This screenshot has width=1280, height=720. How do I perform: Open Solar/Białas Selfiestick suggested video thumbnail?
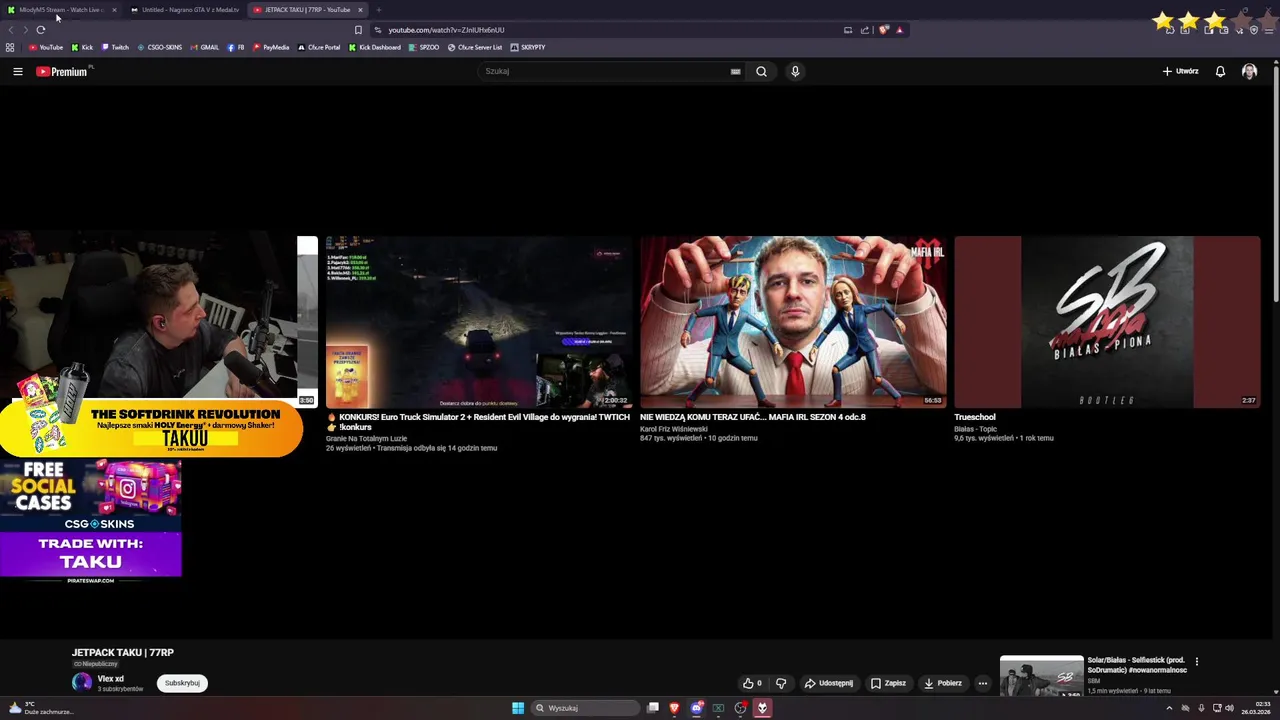1041,677
